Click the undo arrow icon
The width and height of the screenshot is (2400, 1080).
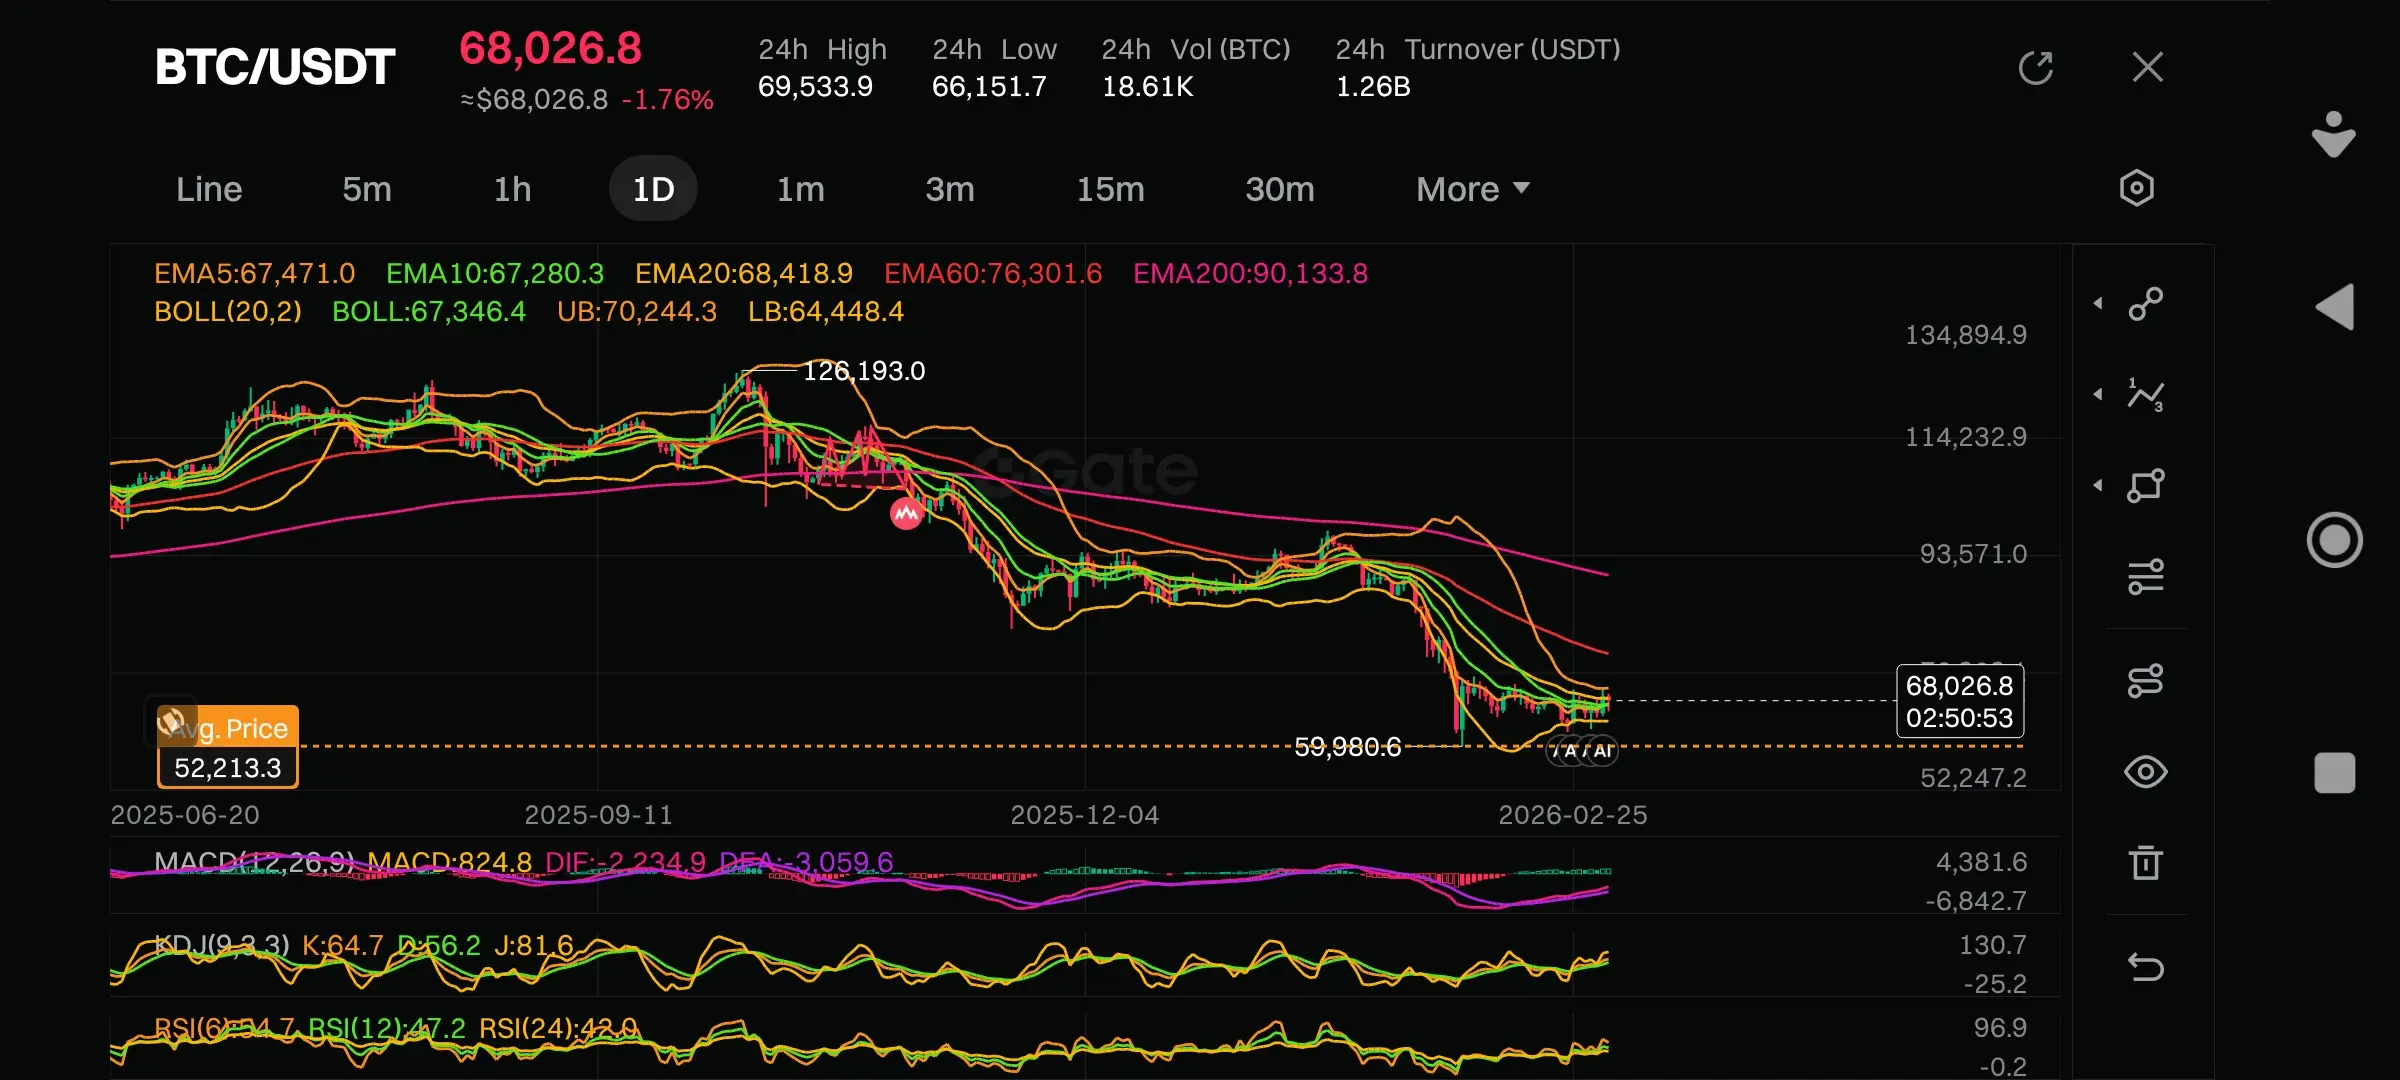tap(2145, 967)
